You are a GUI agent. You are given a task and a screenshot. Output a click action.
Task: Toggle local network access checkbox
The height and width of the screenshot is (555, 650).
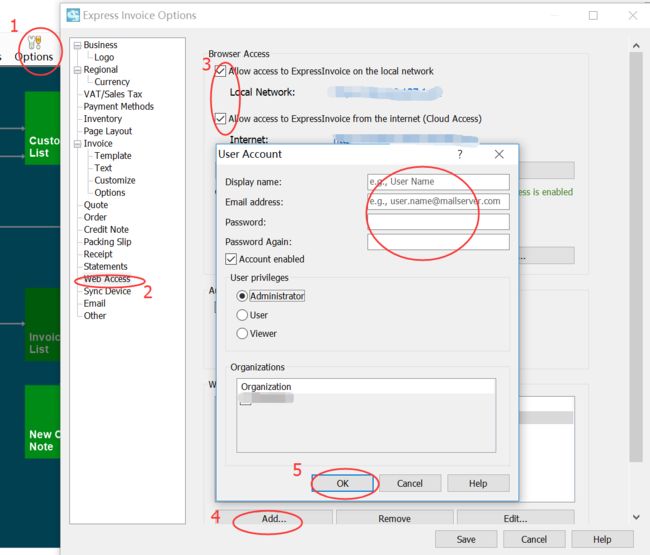(x=221, y=71)
